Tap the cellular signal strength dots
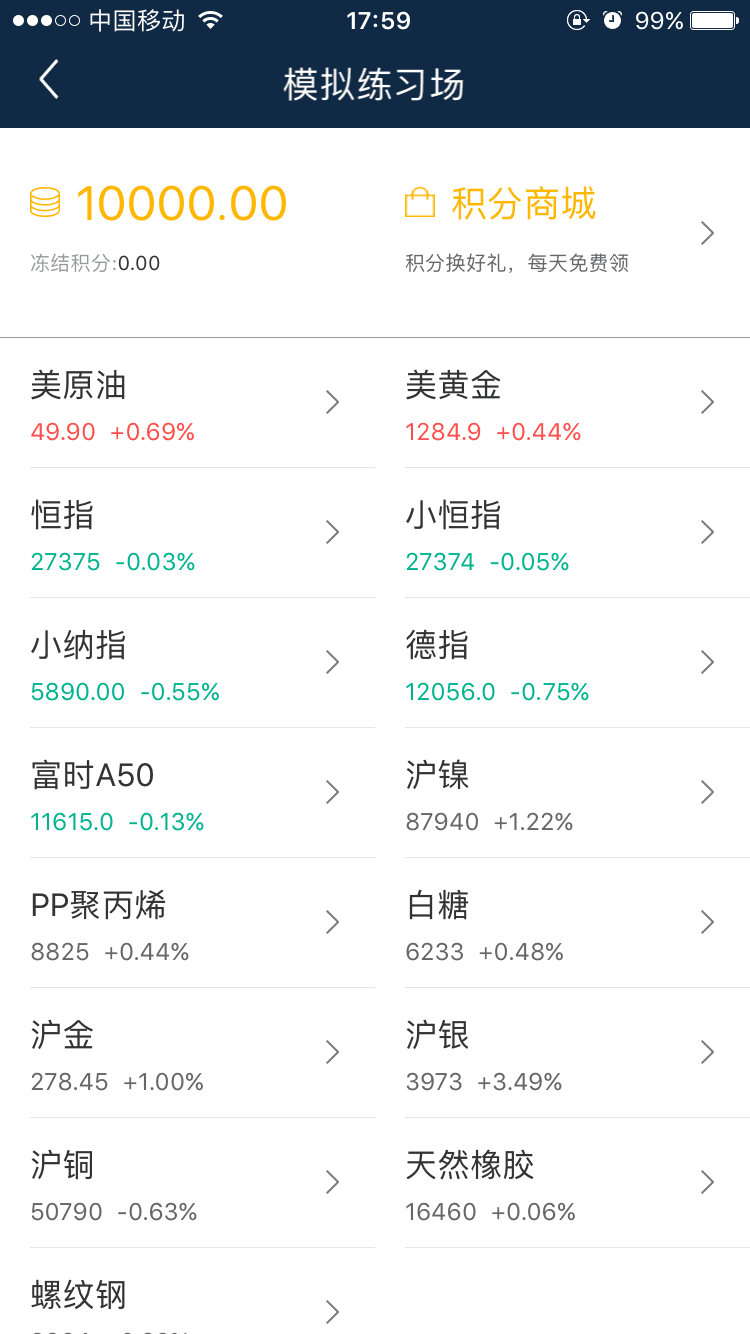Viewport: 750px width, 1334px height. [46, 20]
